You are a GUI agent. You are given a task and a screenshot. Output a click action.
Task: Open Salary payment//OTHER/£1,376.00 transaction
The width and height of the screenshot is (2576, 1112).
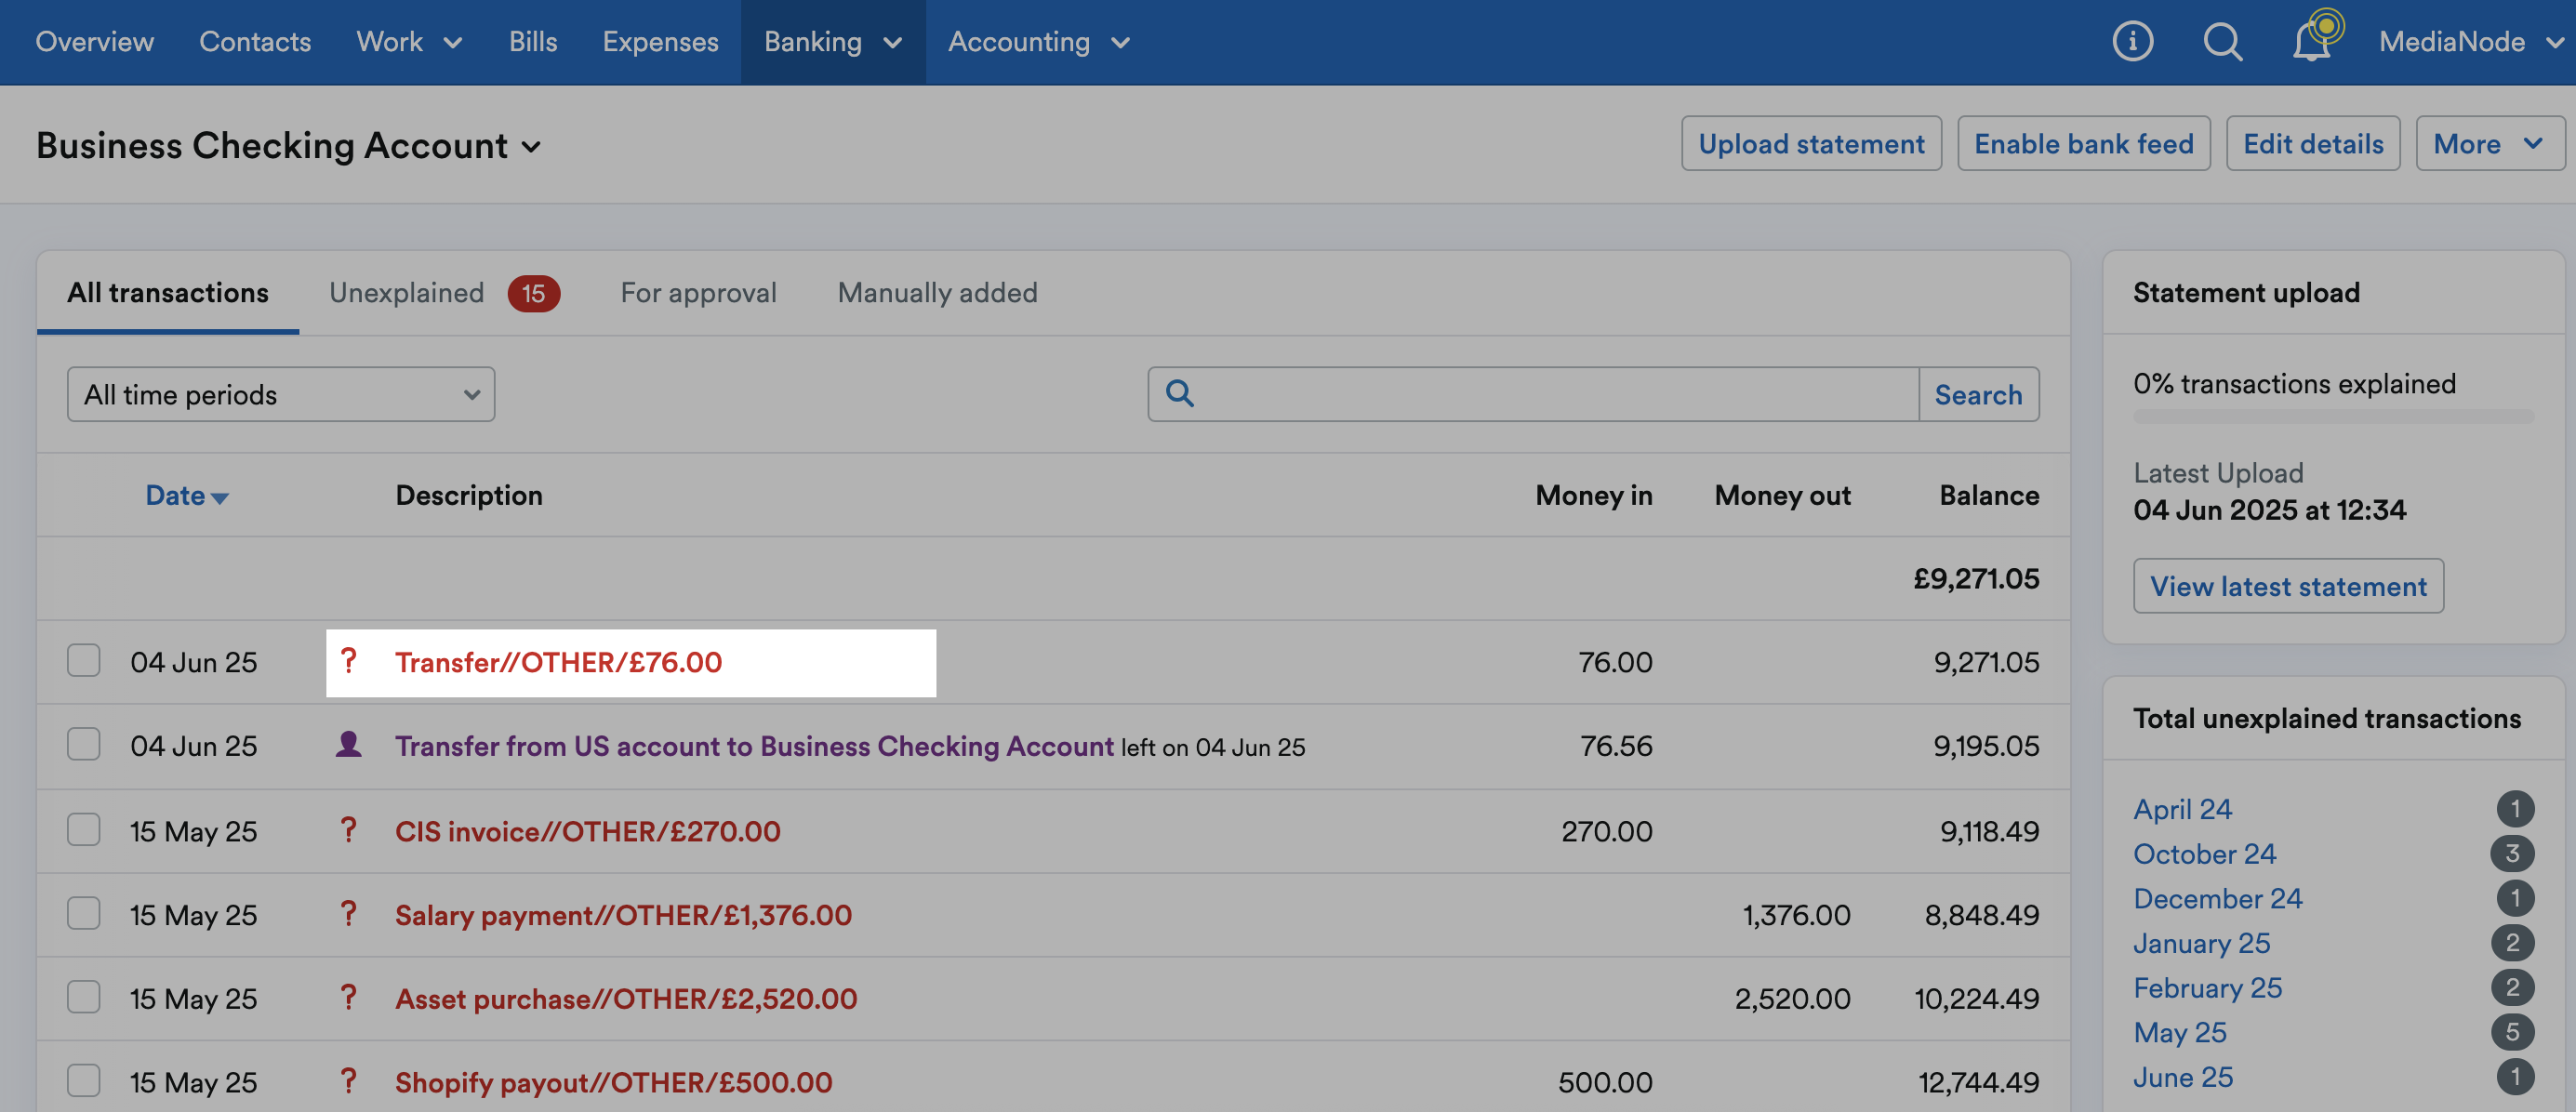[623, 914]
